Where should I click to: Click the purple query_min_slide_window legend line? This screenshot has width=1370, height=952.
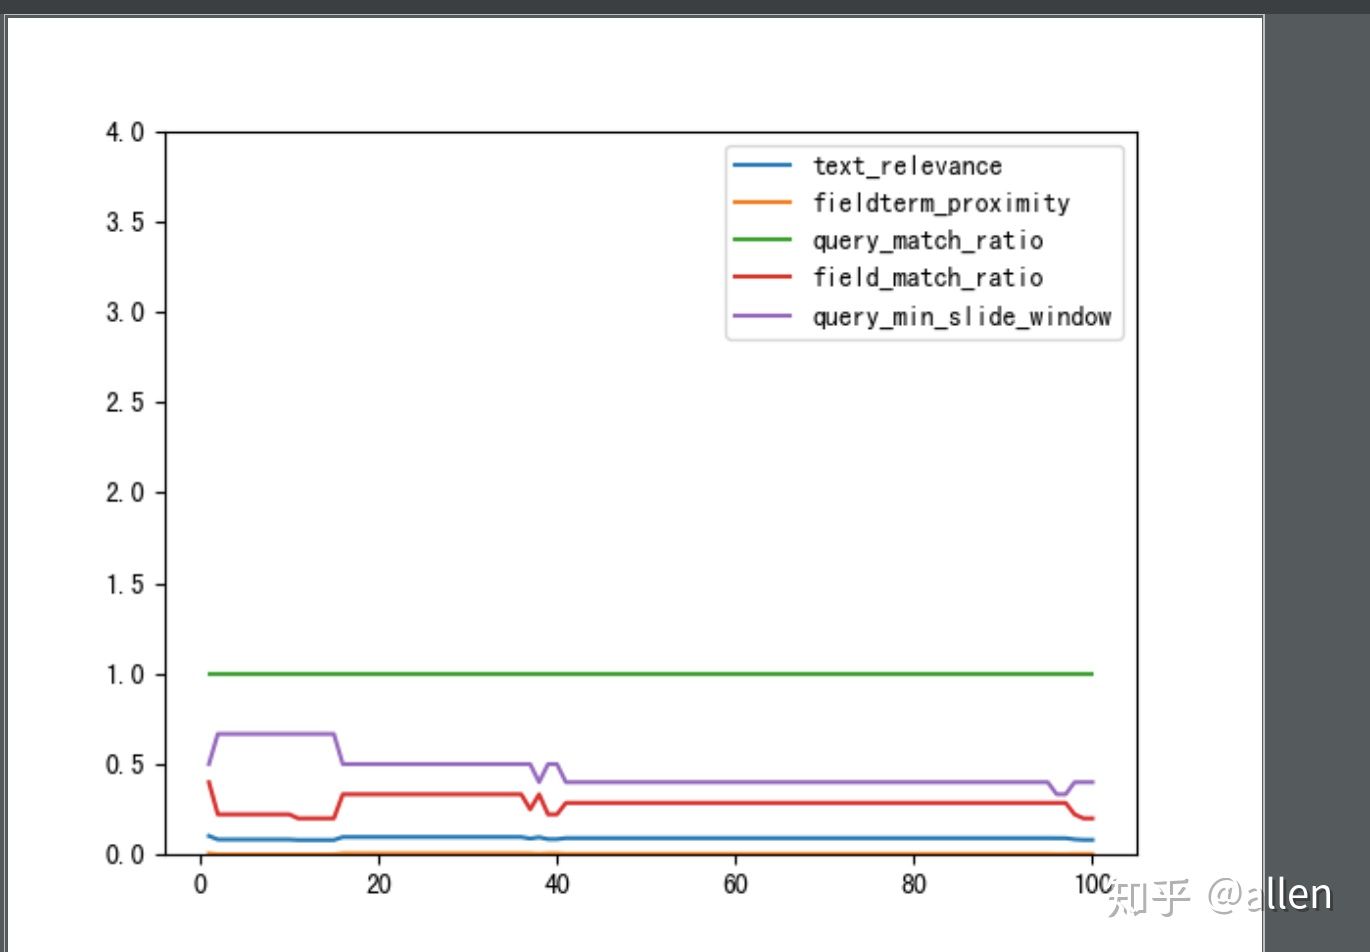click(x=762, y=315)
